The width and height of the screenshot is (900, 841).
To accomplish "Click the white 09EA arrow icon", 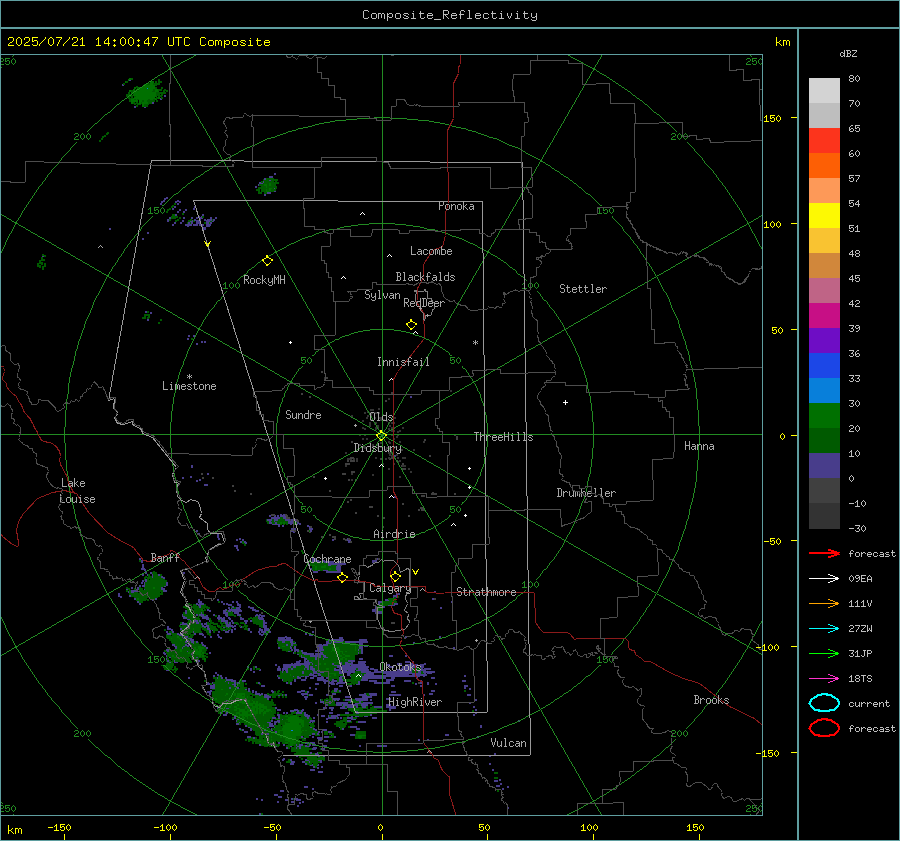I will point(824,578).
